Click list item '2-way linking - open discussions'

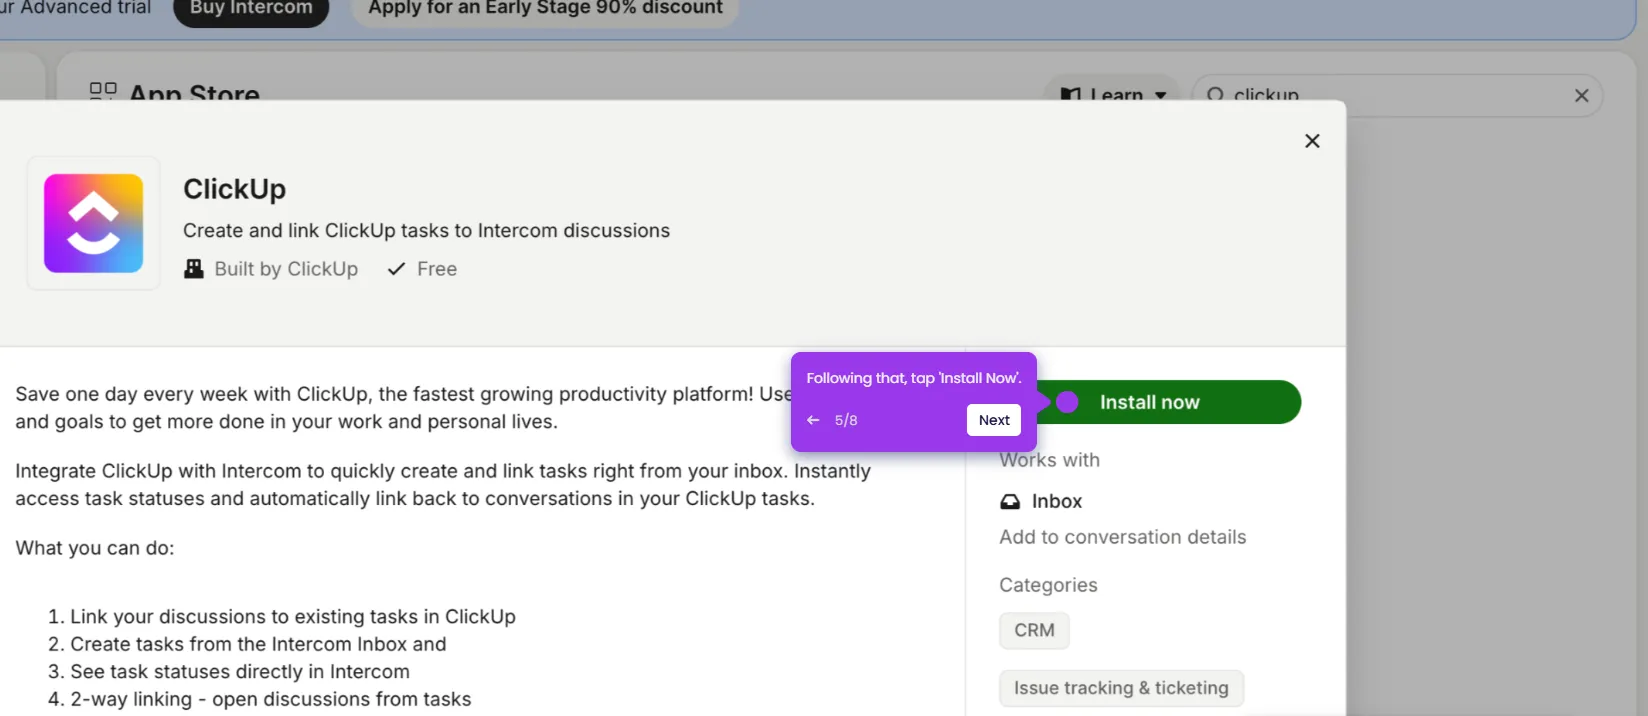[x=271, y=699]
